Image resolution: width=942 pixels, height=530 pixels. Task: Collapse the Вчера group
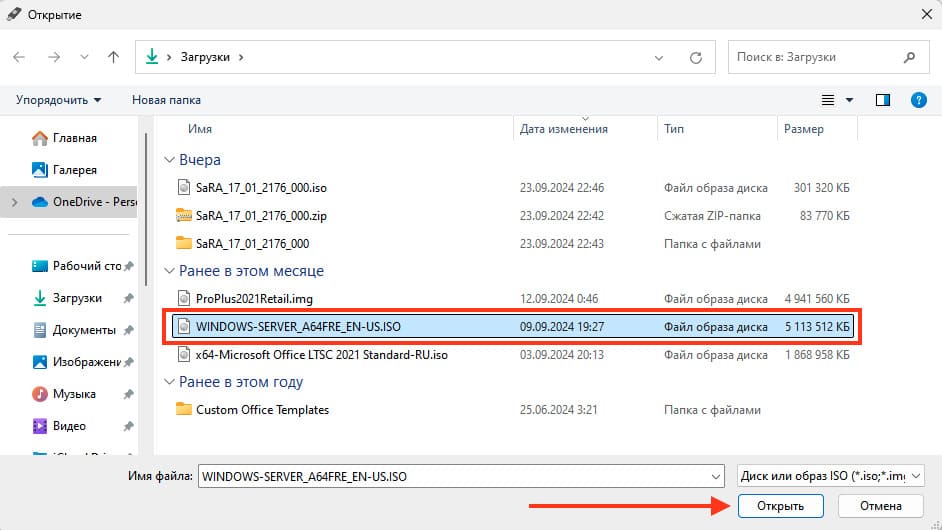pyautogui.click(x=167, y=160)
